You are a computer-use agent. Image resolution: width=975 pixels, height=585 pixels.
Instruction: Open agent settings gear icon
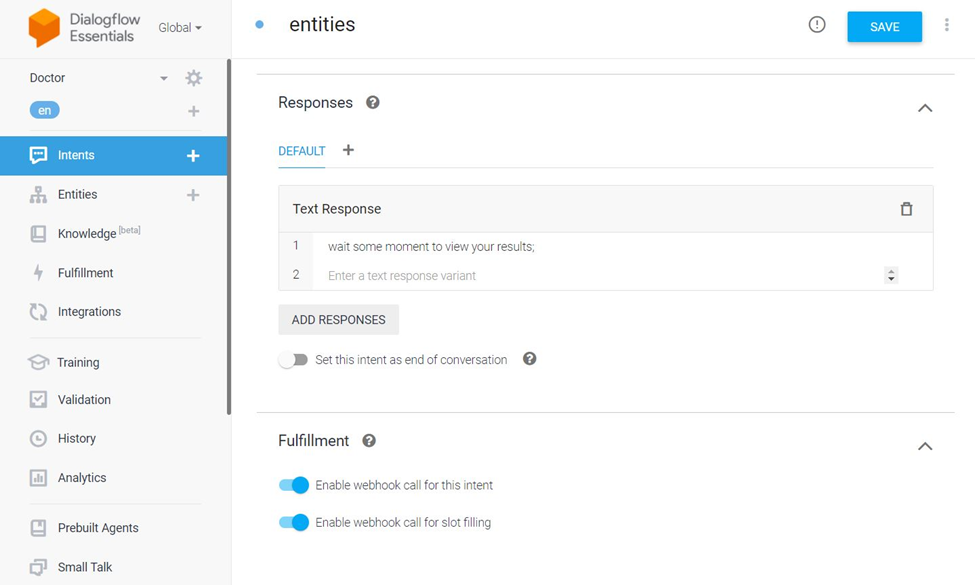194,78
